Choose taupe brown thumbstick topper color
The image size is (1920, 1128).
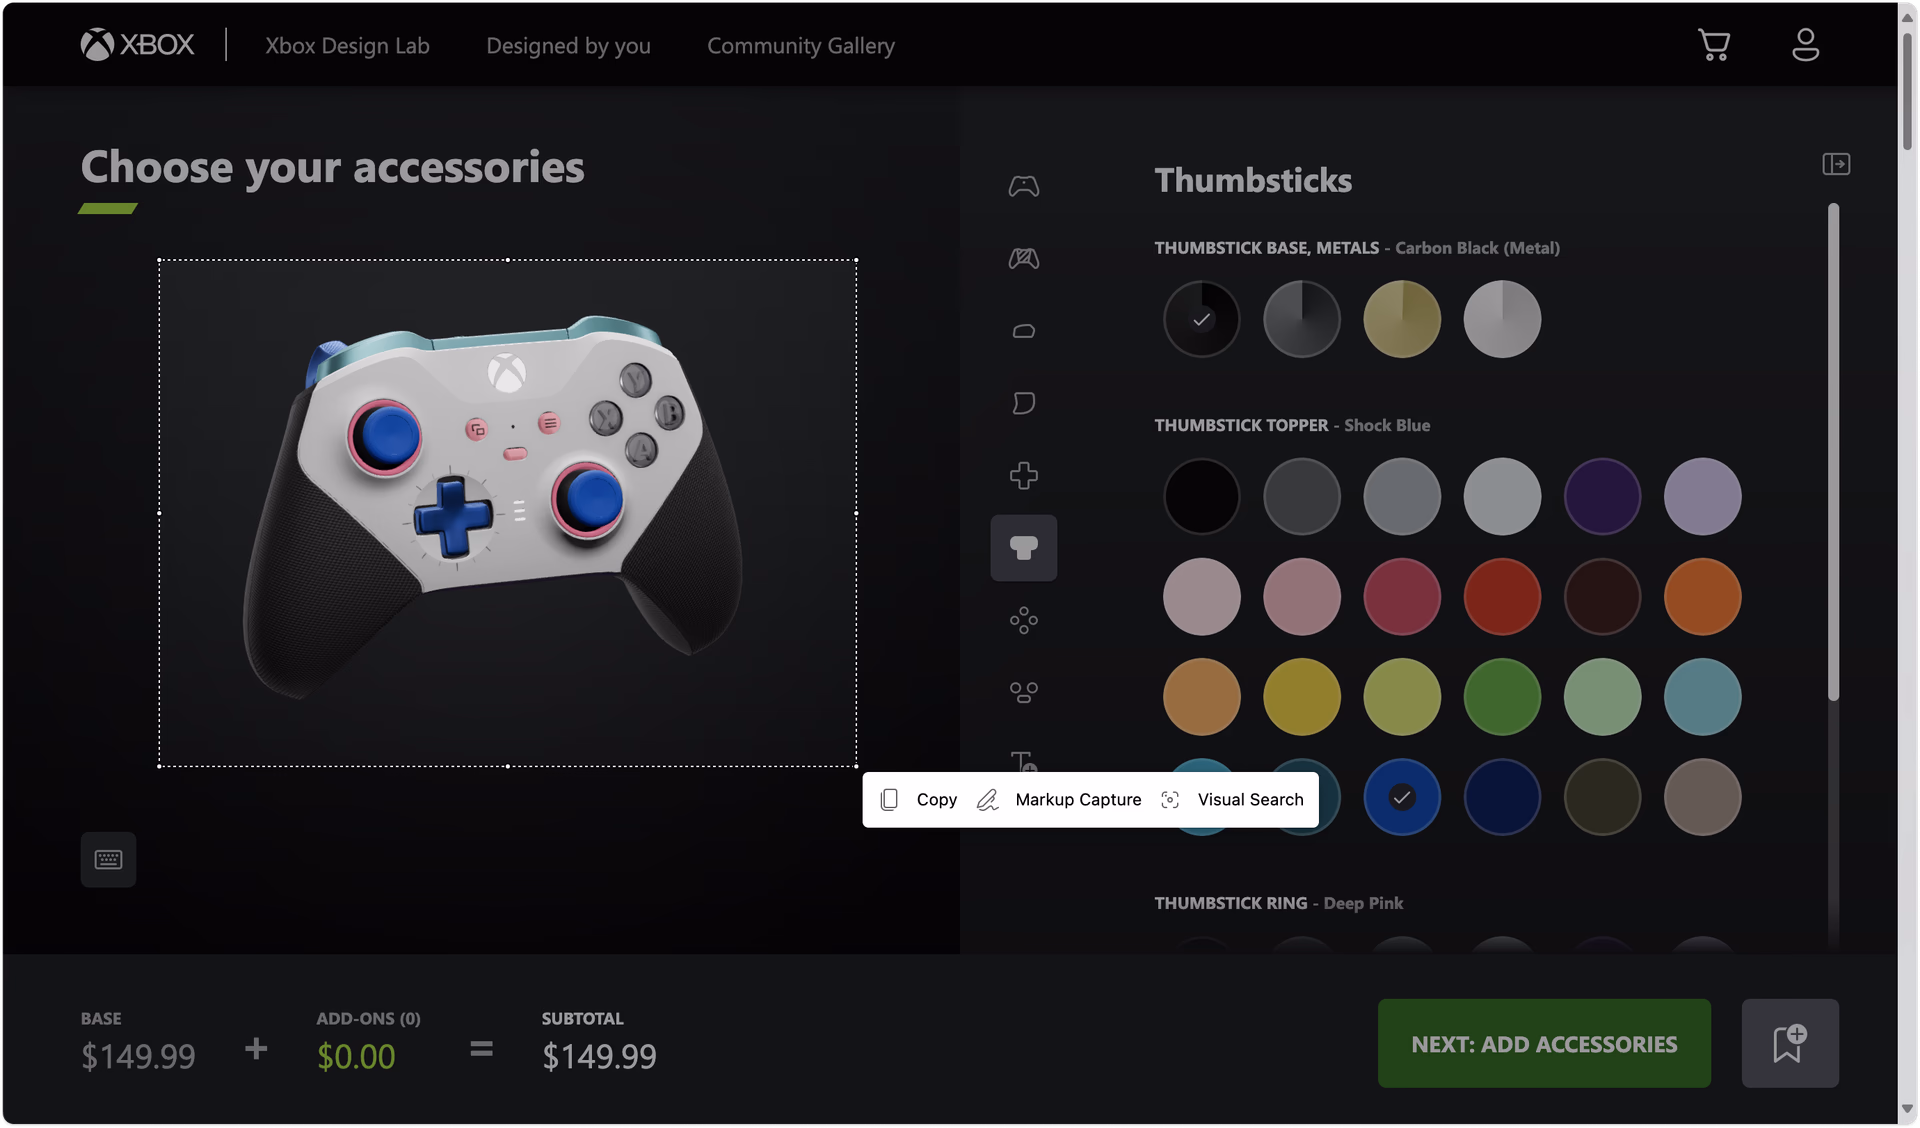pyautogui.click(x=1702, y=797)
